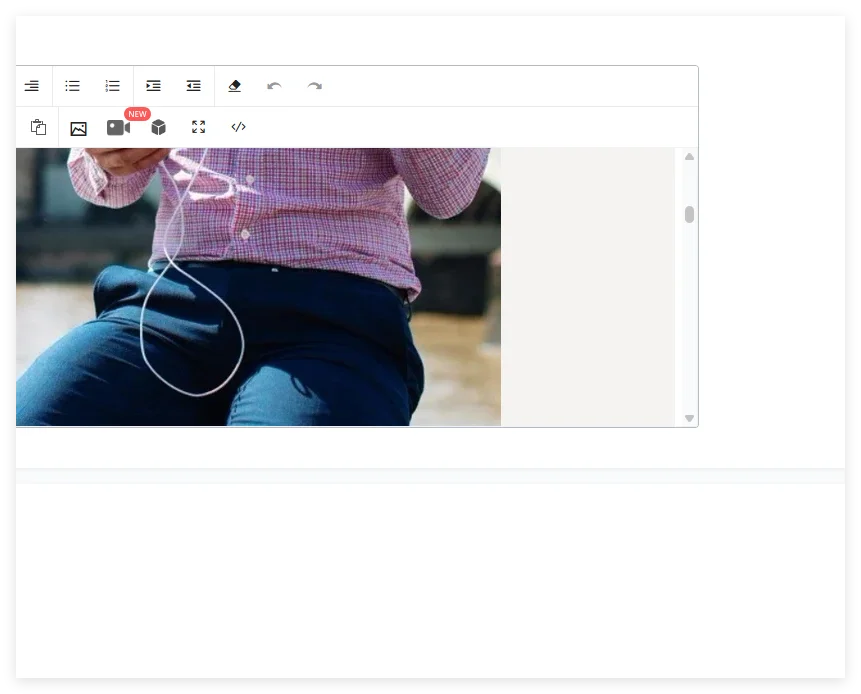Increase paragraph indent
The width and height of the screenshot is (861, 694).
(153, 86)
